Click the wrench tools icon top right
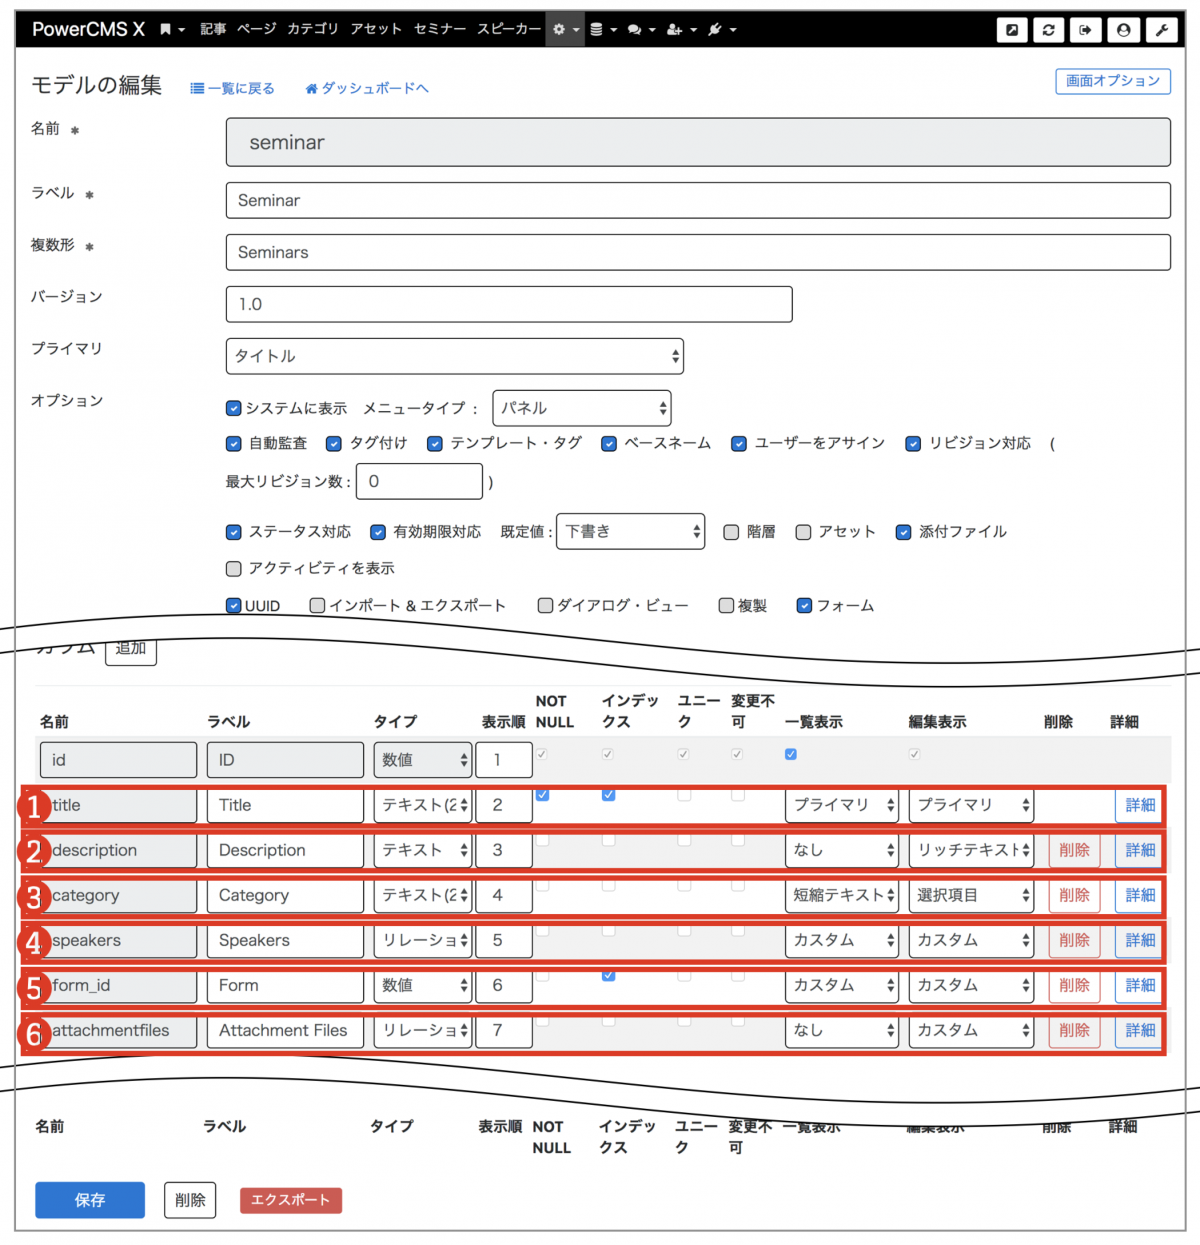1200x1245 pixels. [x=1162, y=30]
